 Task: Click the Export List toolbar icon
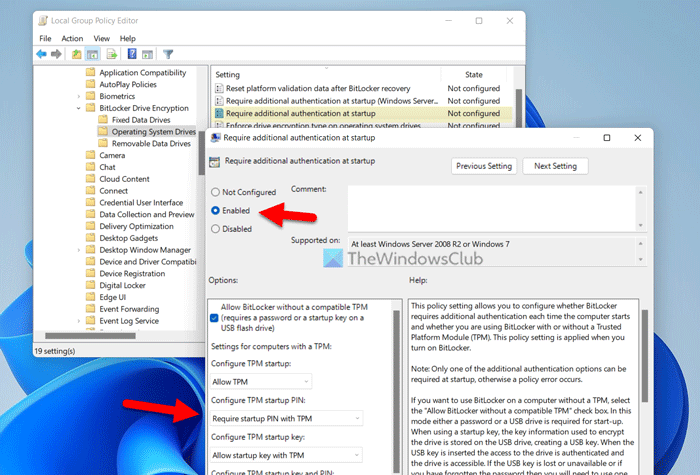[112, 54]
